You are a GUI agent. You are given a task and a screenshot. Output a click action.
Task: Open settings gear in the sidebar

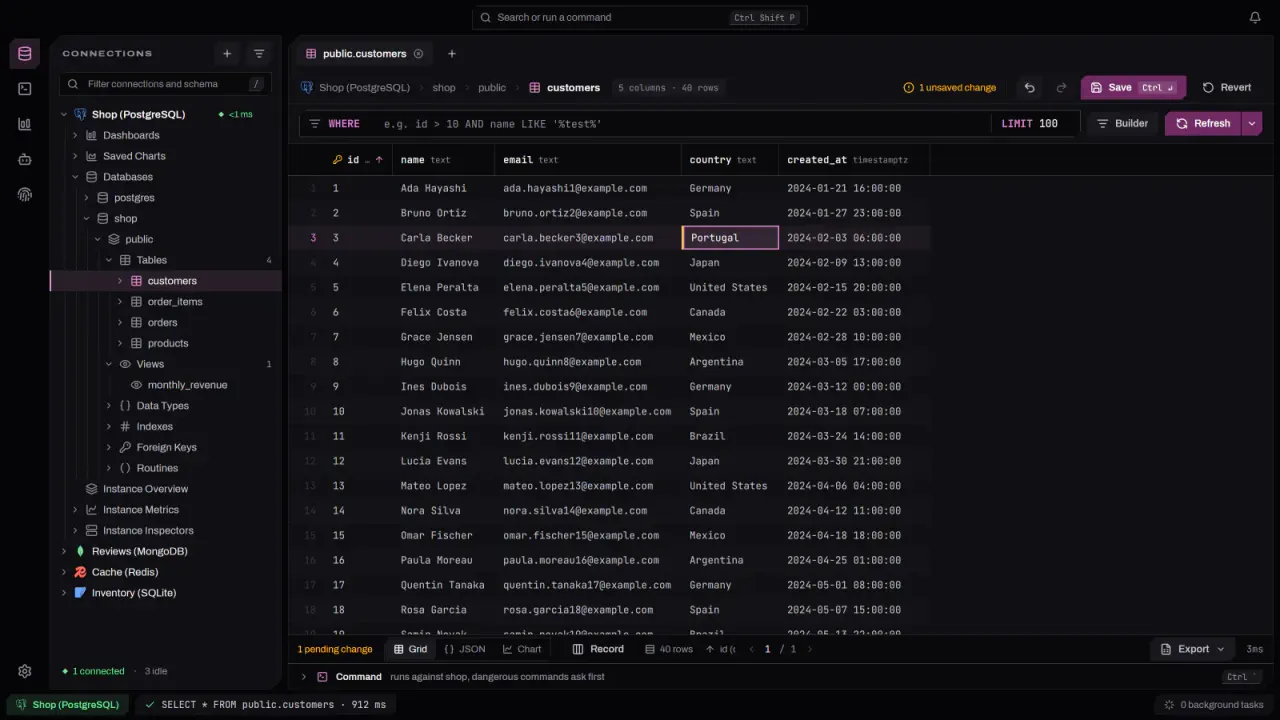tap(25, 672)
